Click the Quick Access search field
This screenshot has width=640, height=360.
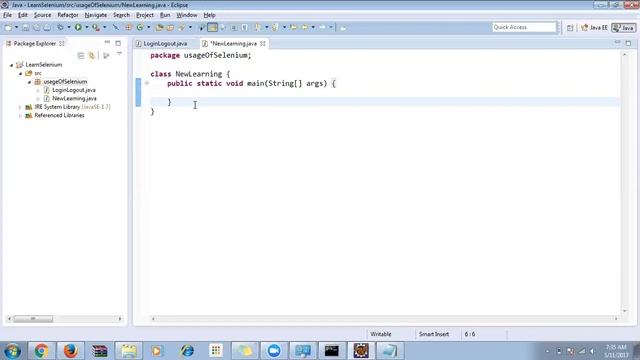coord(524,27)
